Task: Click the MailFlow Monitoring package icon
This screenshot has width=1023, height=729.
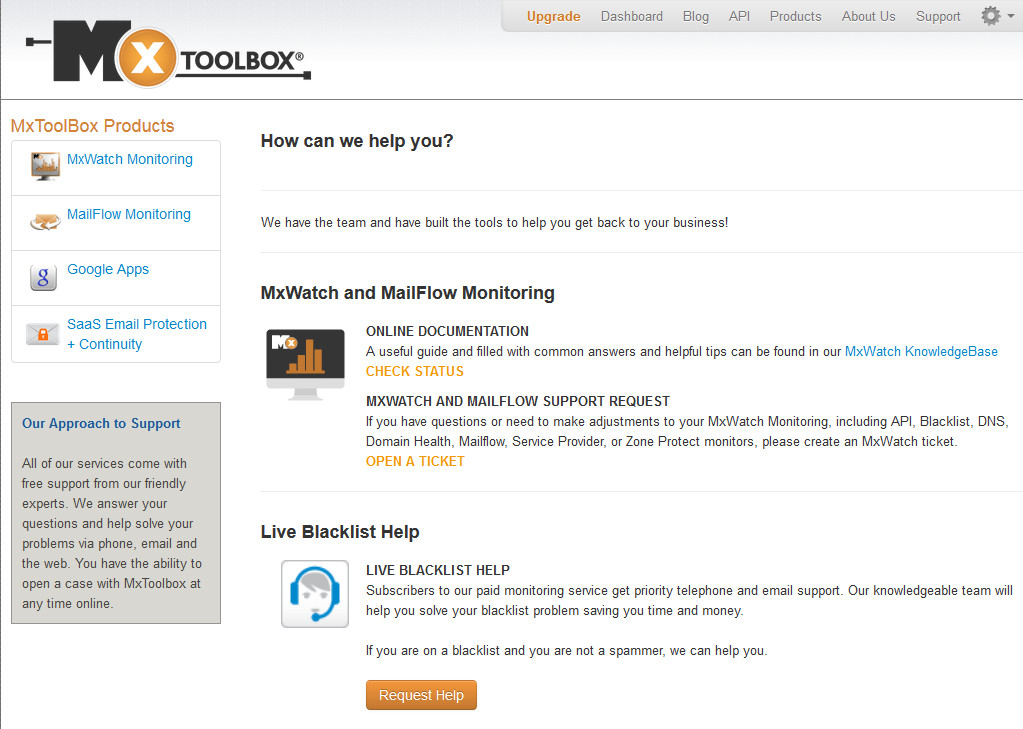Action: pos(44,220)
